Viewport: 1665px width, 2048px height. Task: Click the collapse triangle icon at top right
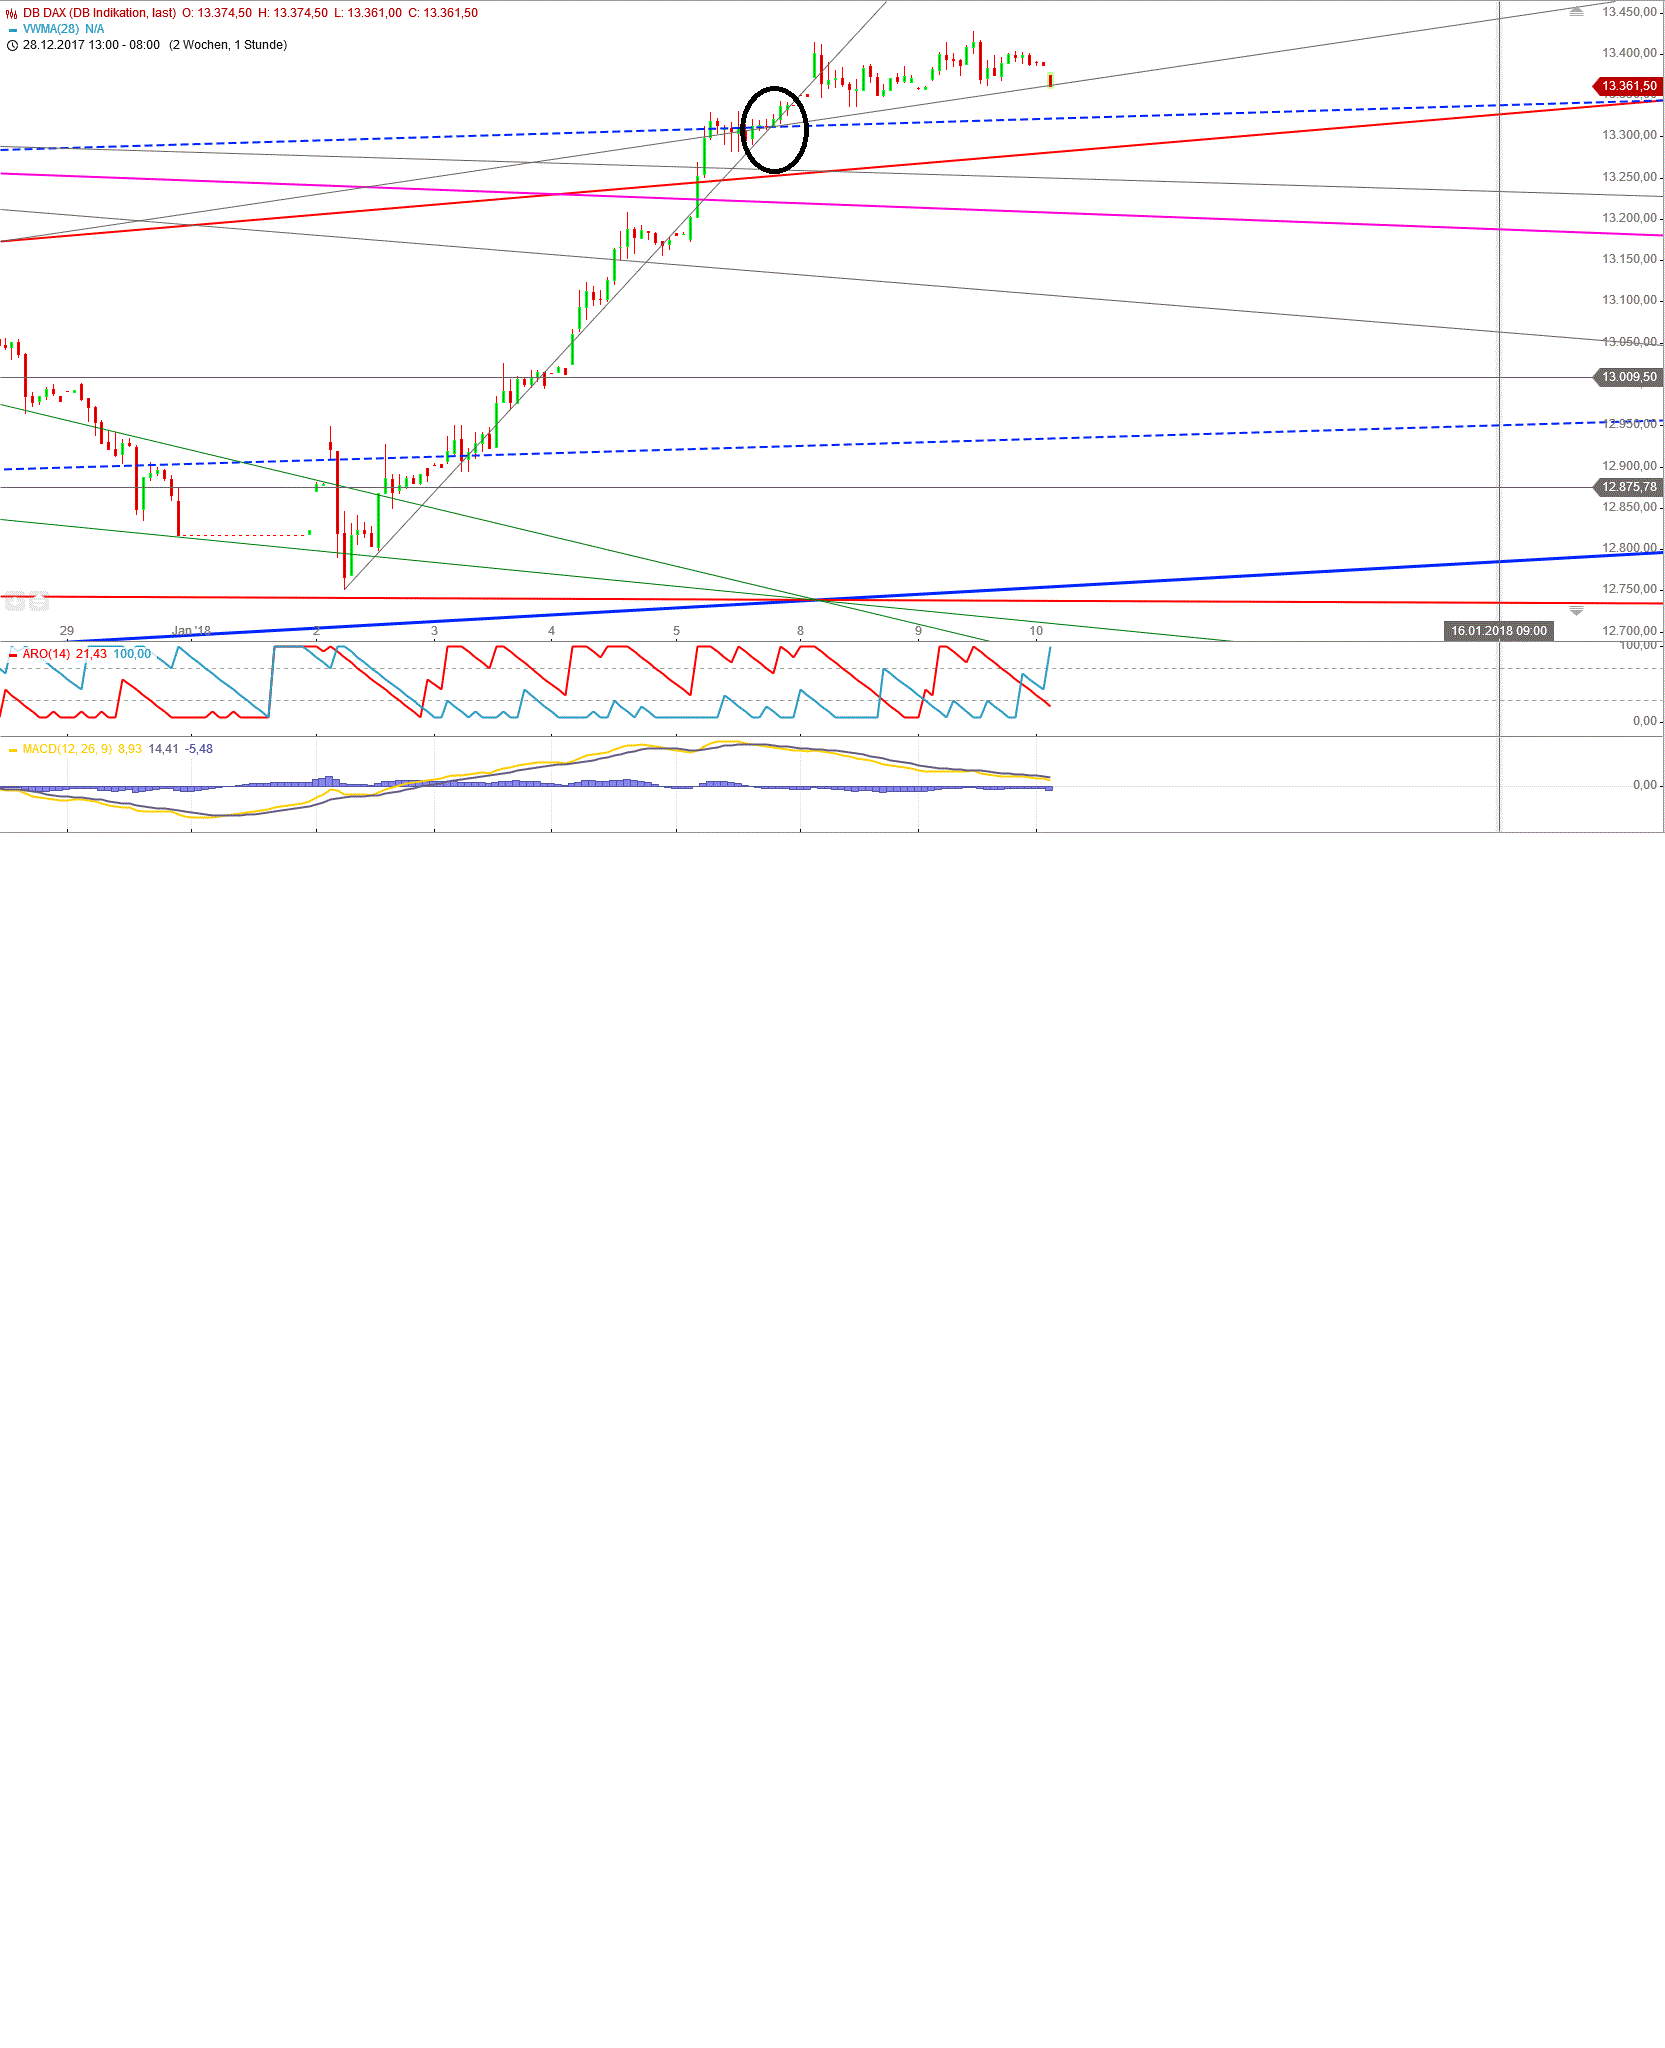tap(1576, 12)
